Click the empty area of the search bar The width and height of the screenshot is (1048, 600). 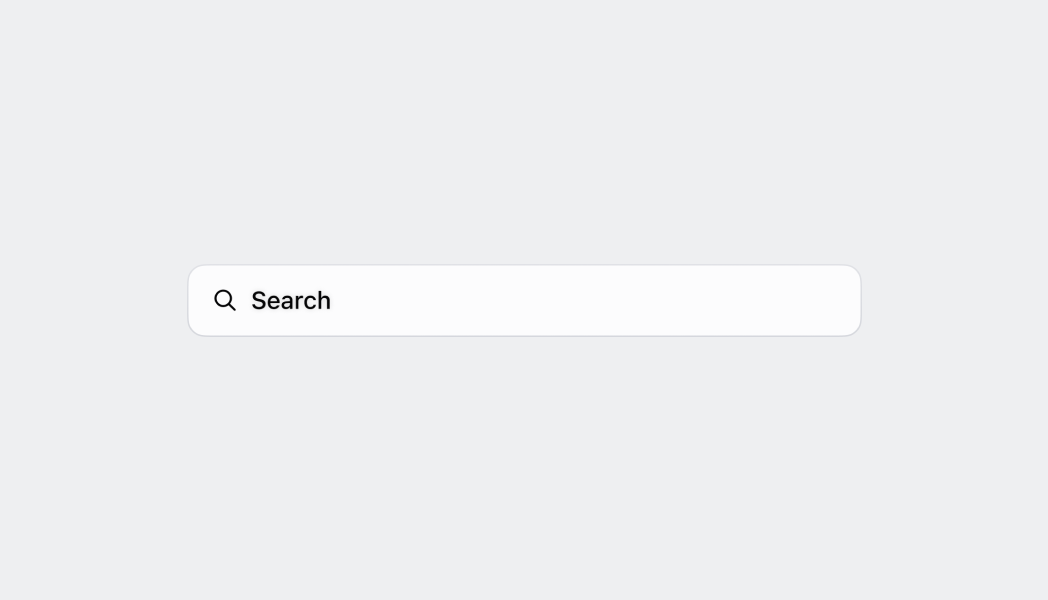[x=600, y=300]
